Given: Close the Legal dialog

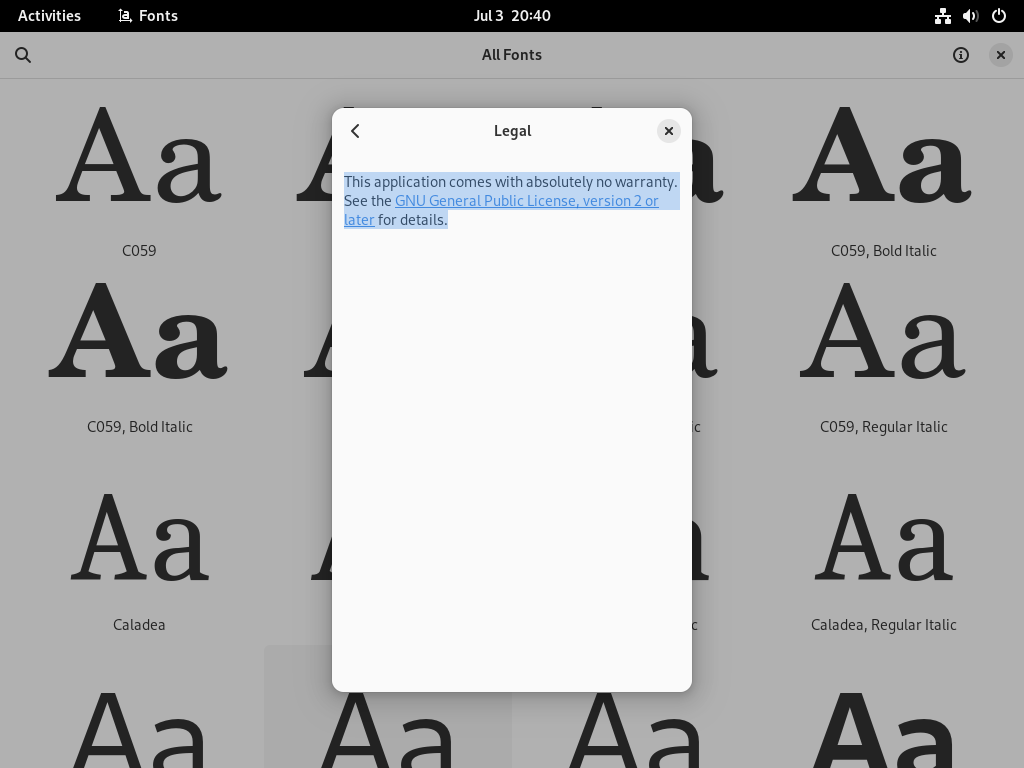Looking at the screenshot, I should [x=669, y=131].
